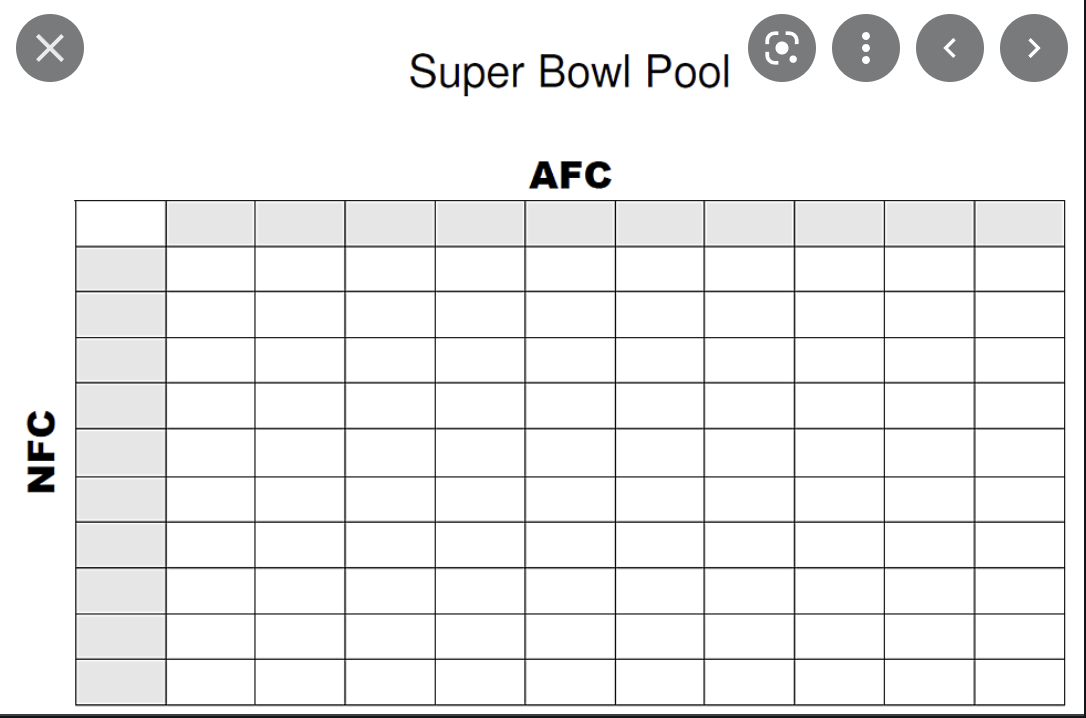Image resolution: width=1086 pixels, height=718 pixels.
Task: Click third gray AFC header cell
Action: click(x=390, y=223)
